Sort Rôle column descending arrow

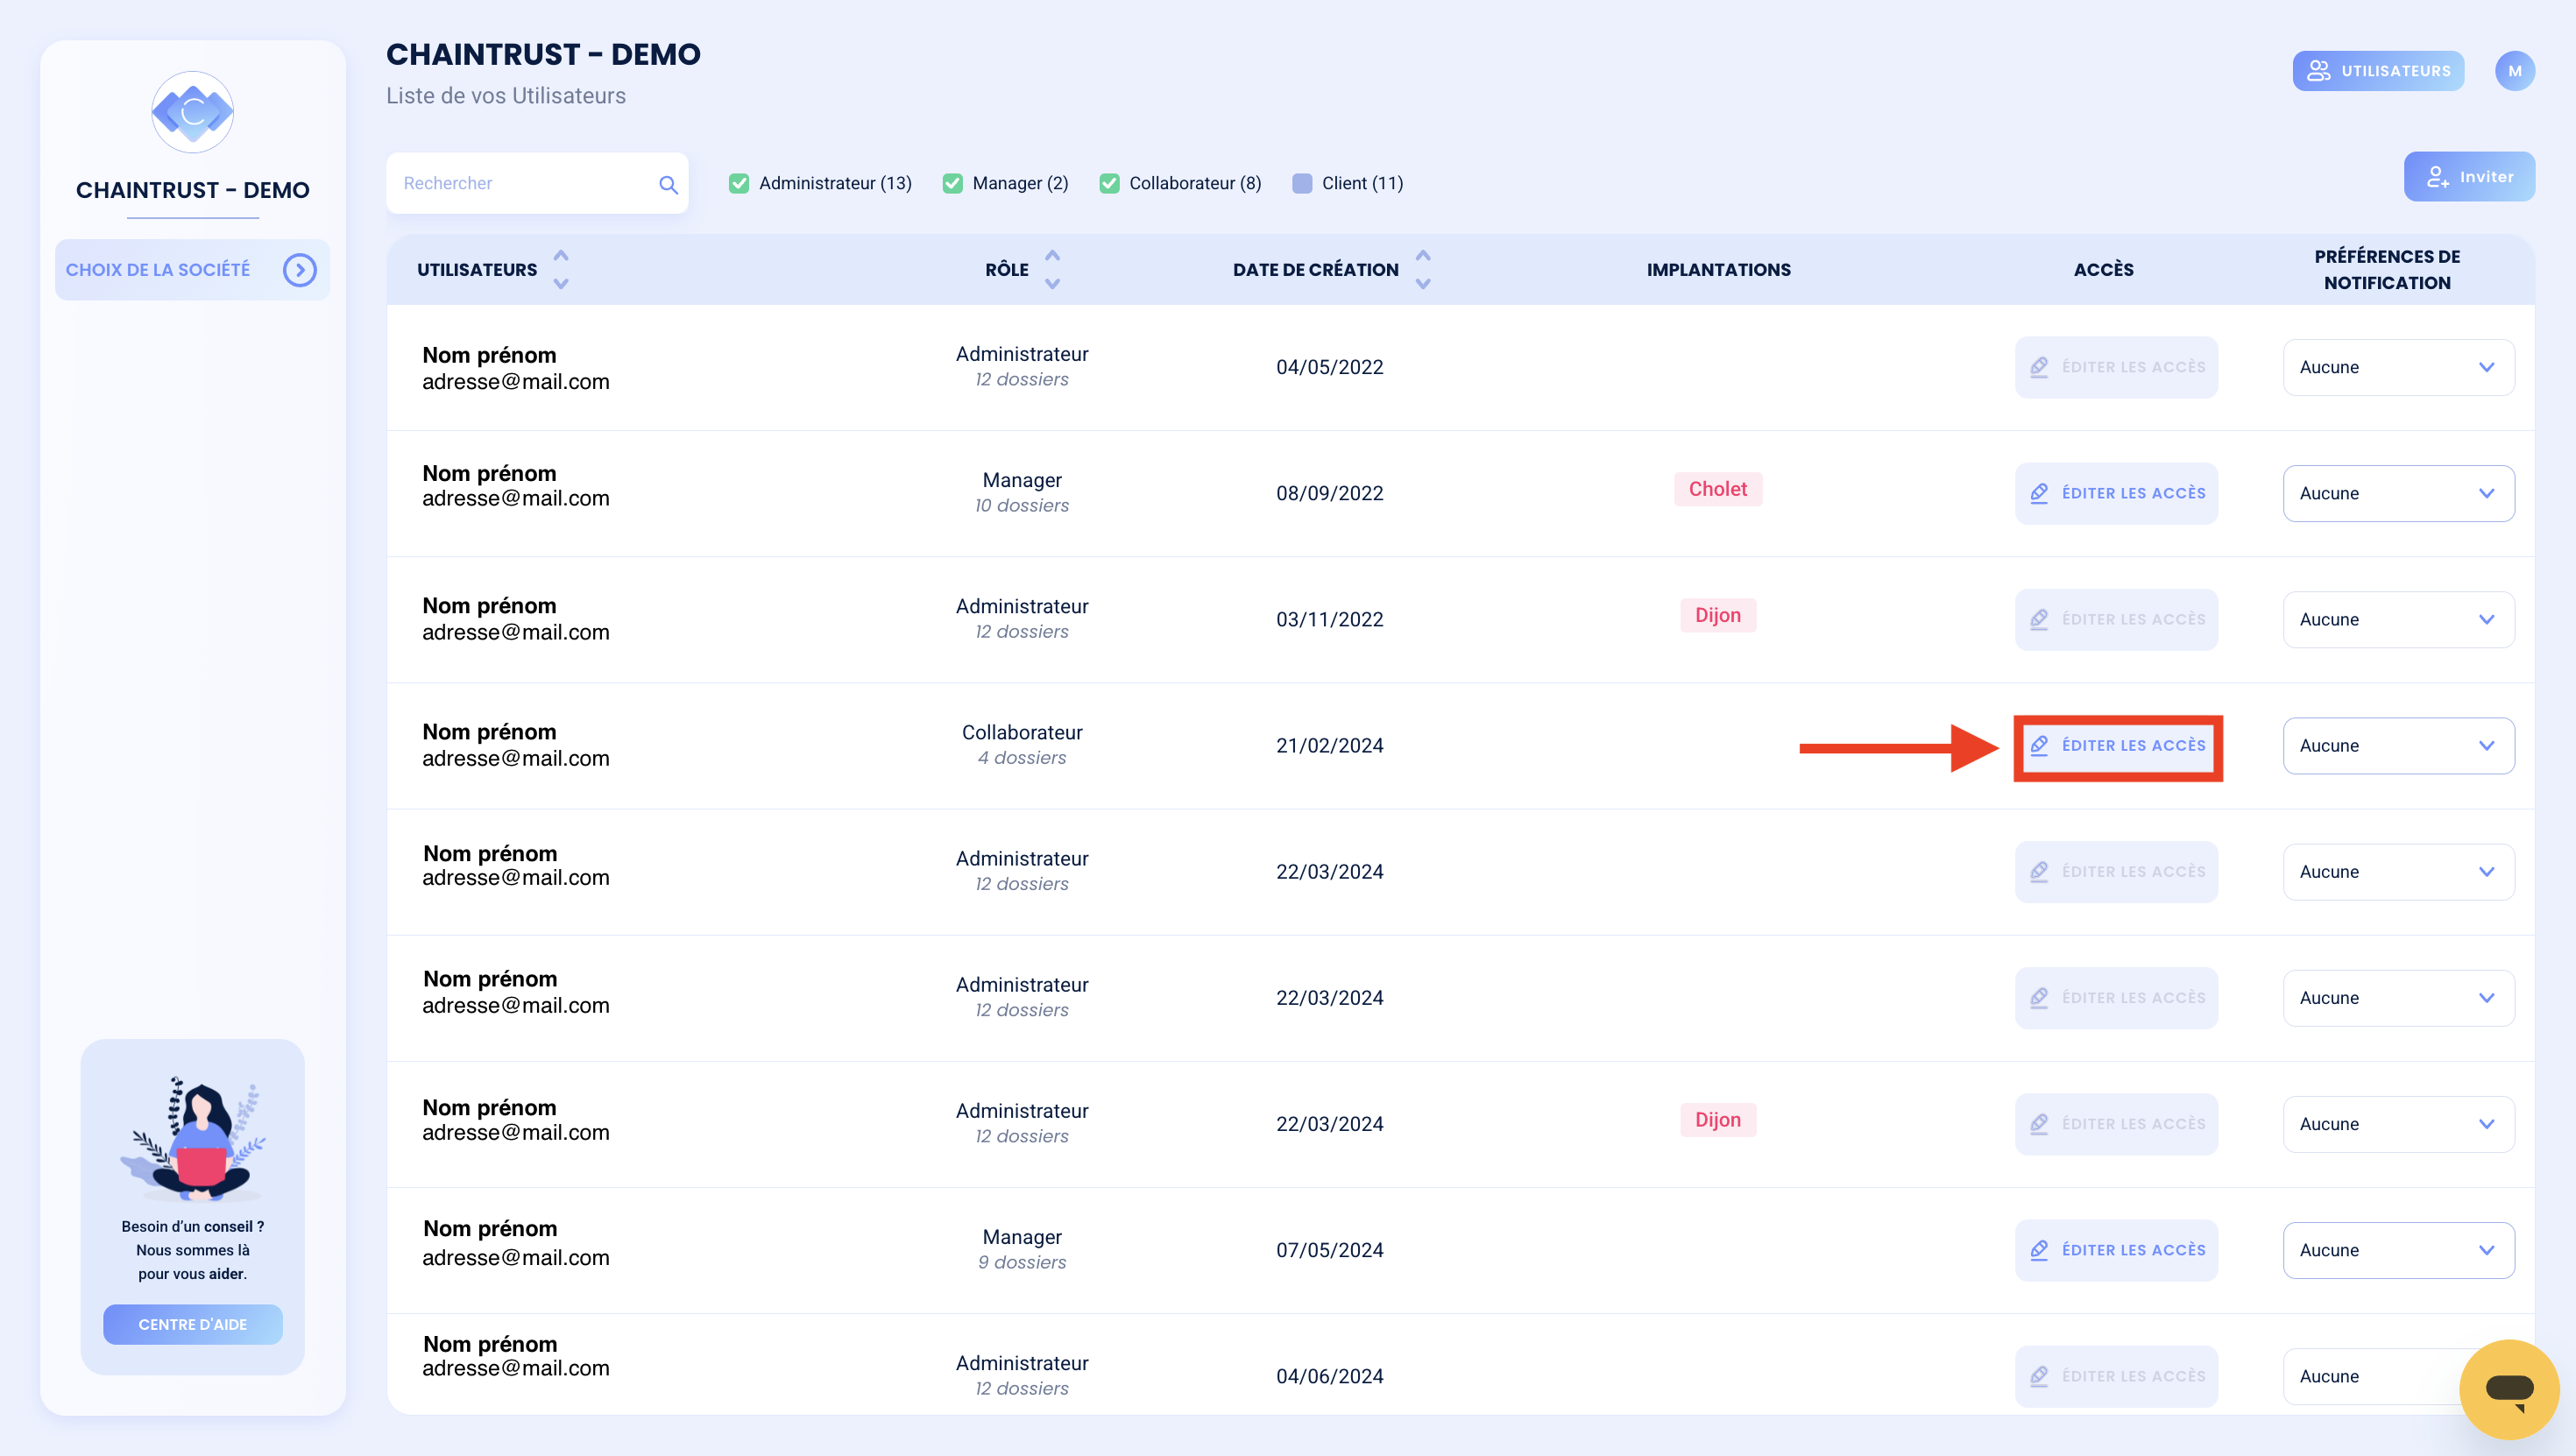1052,284
